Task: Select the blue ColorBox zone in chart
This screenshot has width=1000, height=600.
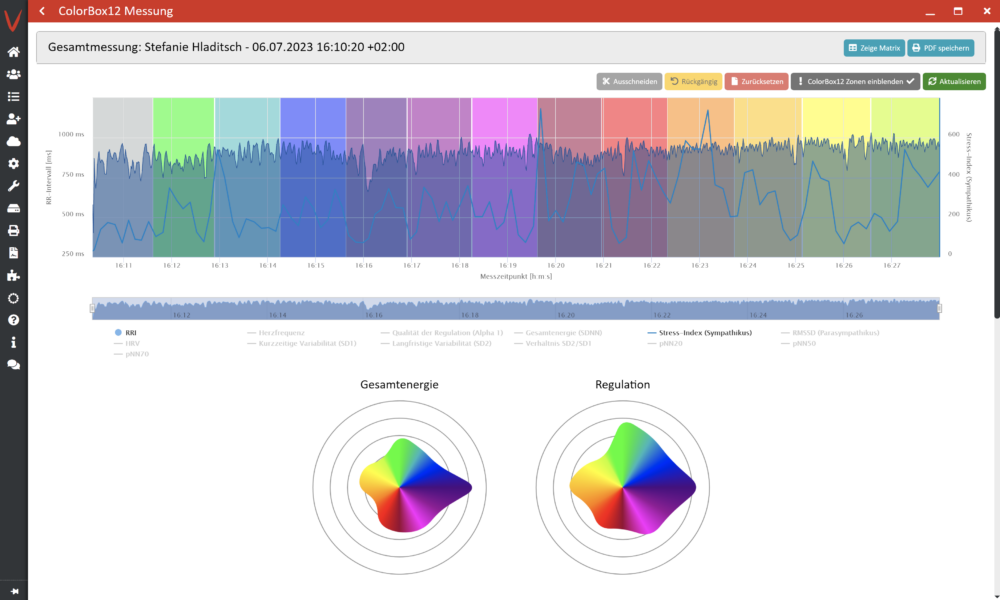Action: click(313, 177)
